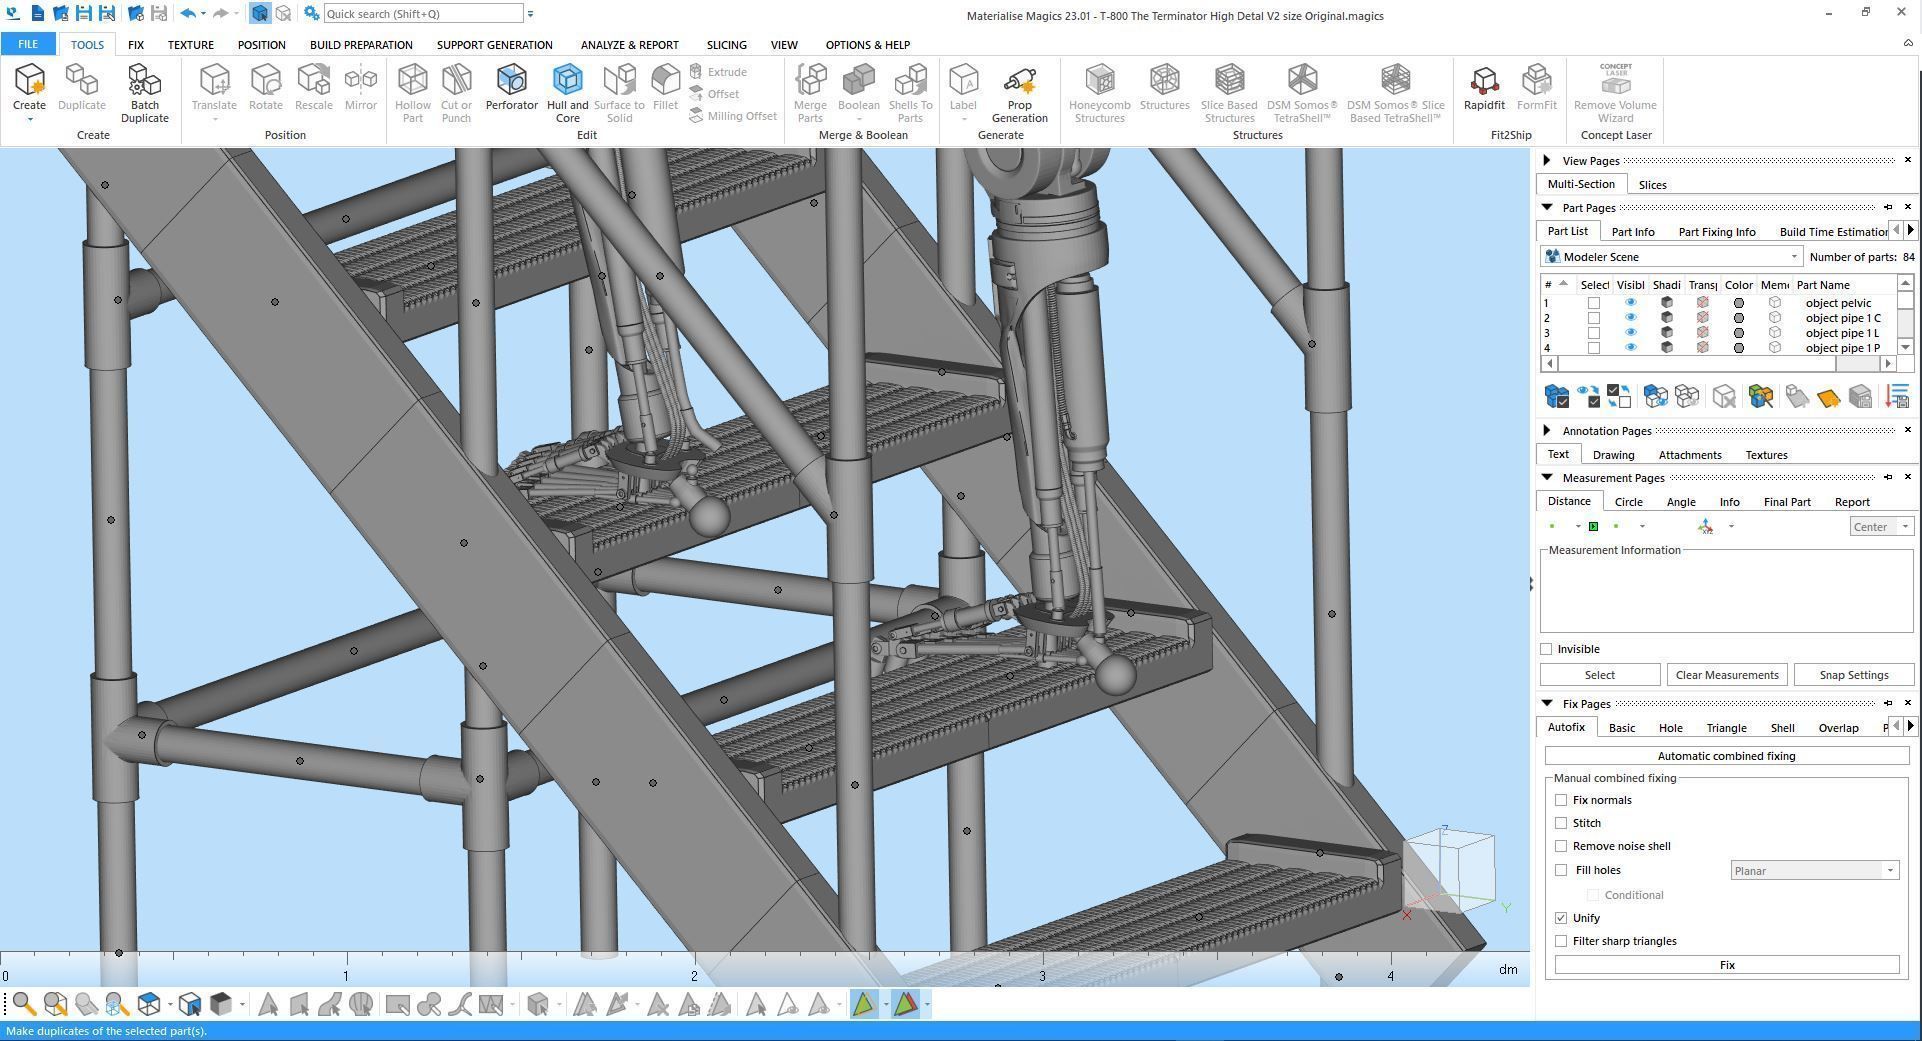Collapse the Measurement Pages panel
Screen dimensions: 1922x1041
(1547, 477)
